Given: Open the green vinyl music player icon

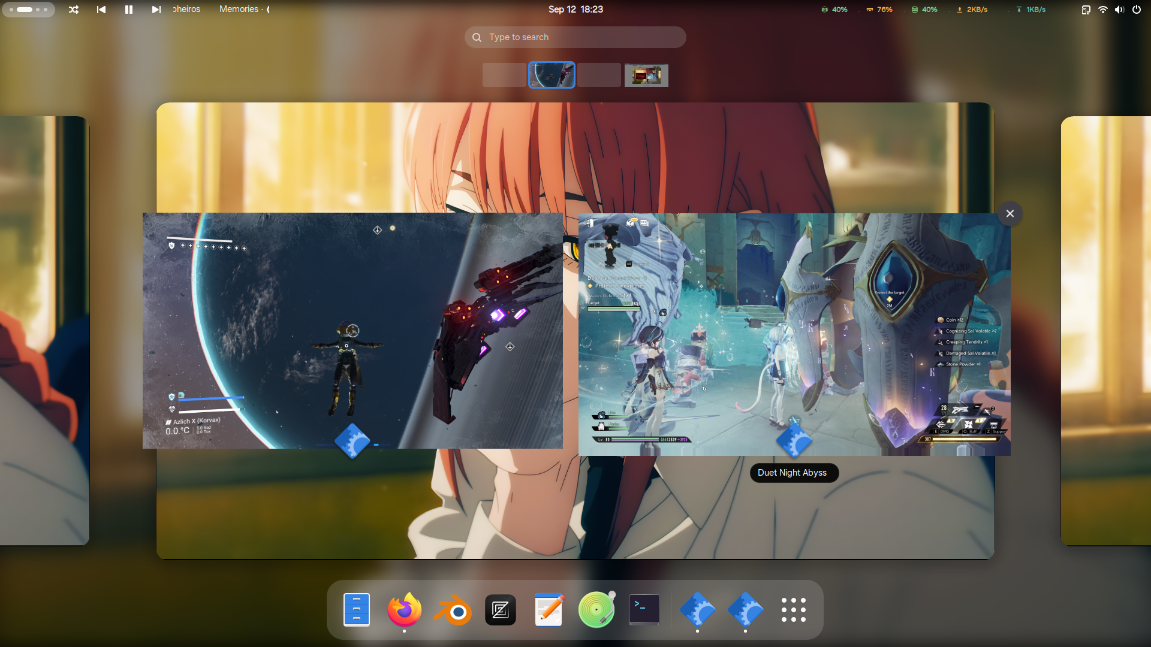Looking at the screenshot, I should (597, 610).
